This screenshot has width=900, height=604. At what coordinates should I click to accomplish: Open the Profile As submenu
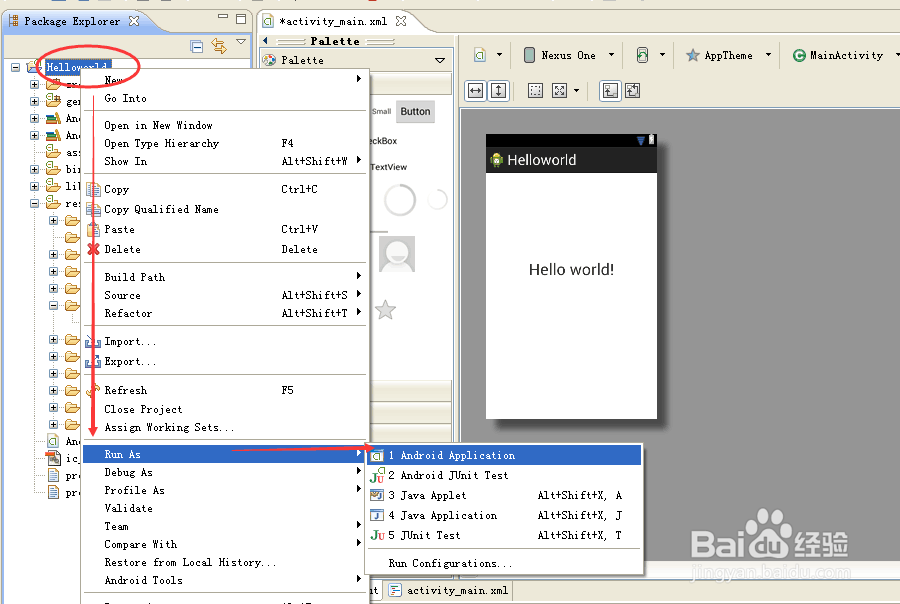(224, 490)
